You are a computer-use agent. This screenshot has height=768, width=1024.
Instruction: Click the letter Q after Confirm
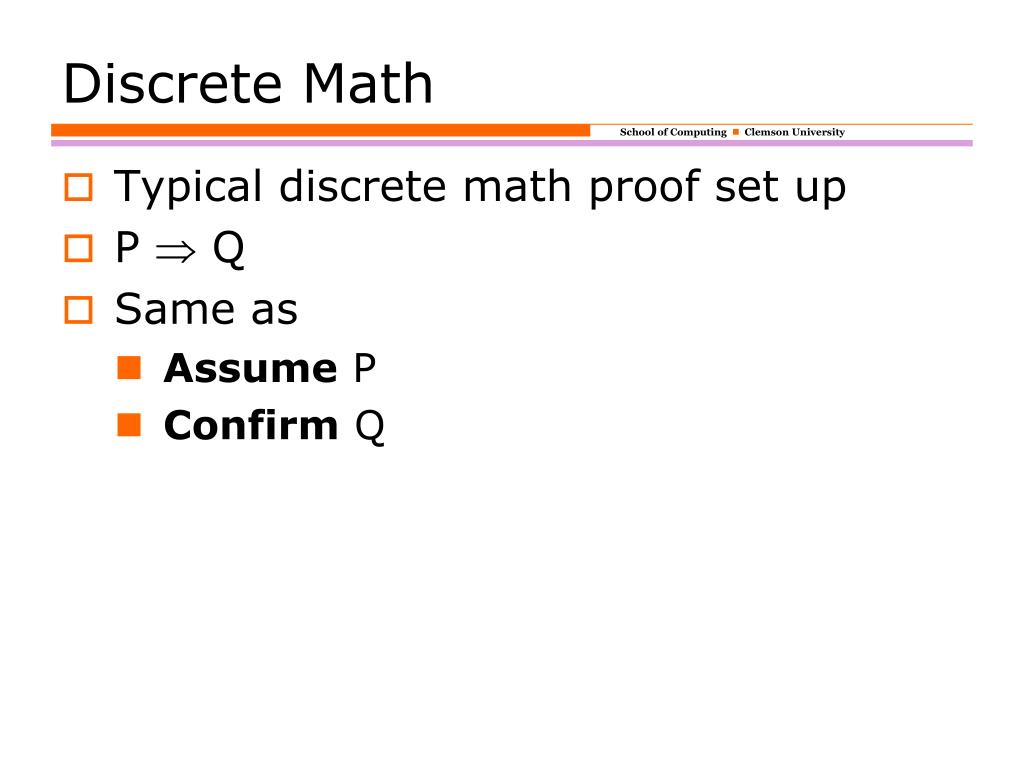370,427
